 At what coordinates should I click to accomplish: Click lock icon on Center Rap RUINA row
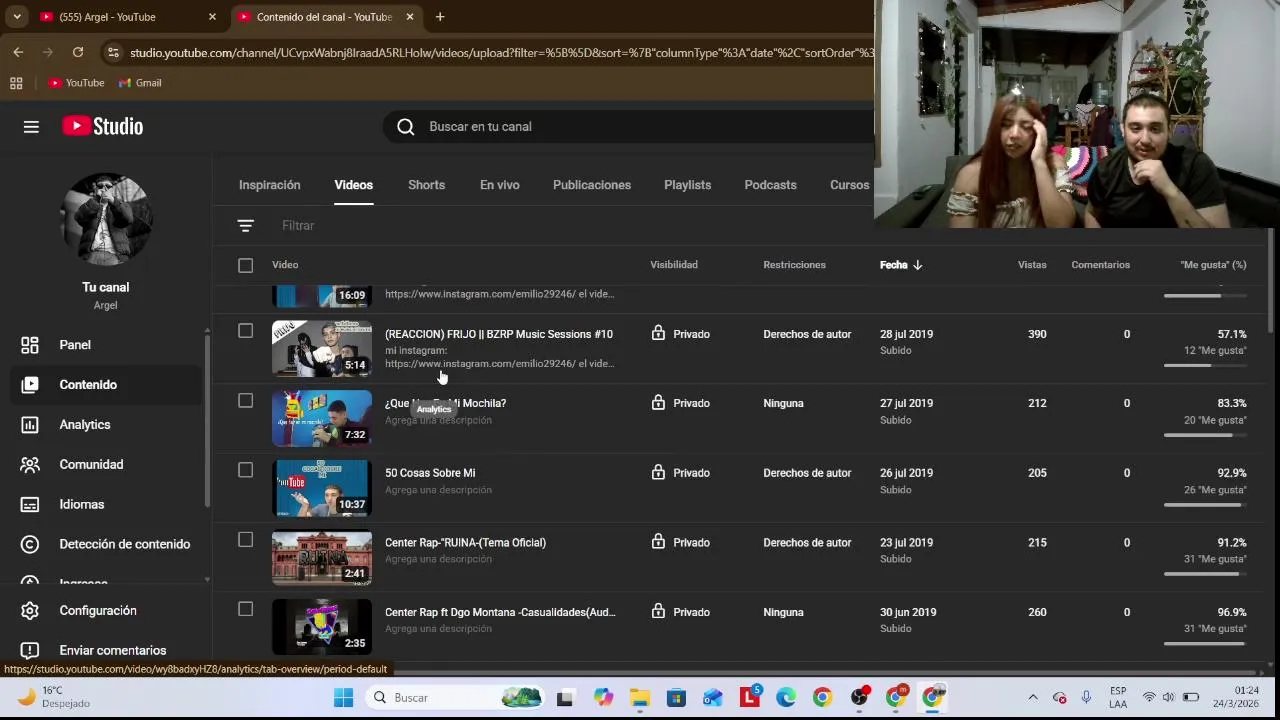[658, 541]
